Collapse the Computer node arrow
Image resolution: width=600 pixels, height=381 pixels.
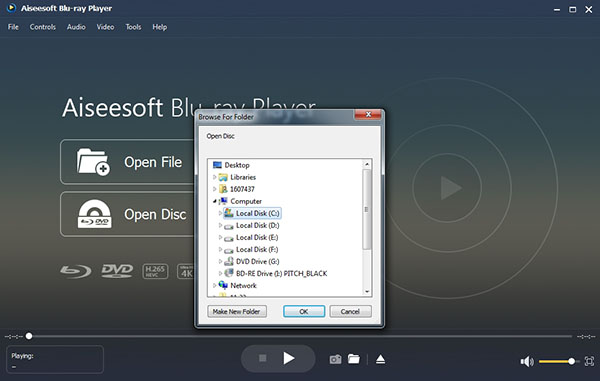pyautogui.click(x=215, y=201)
